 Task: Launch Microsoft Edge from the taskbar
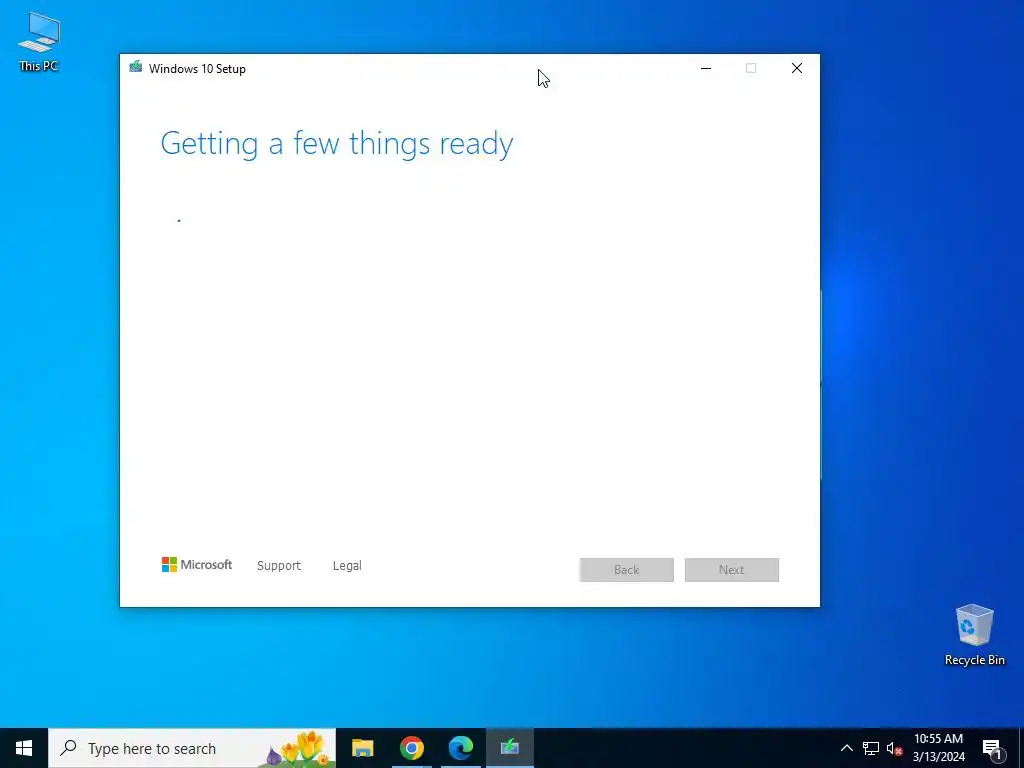coord(461,748)
